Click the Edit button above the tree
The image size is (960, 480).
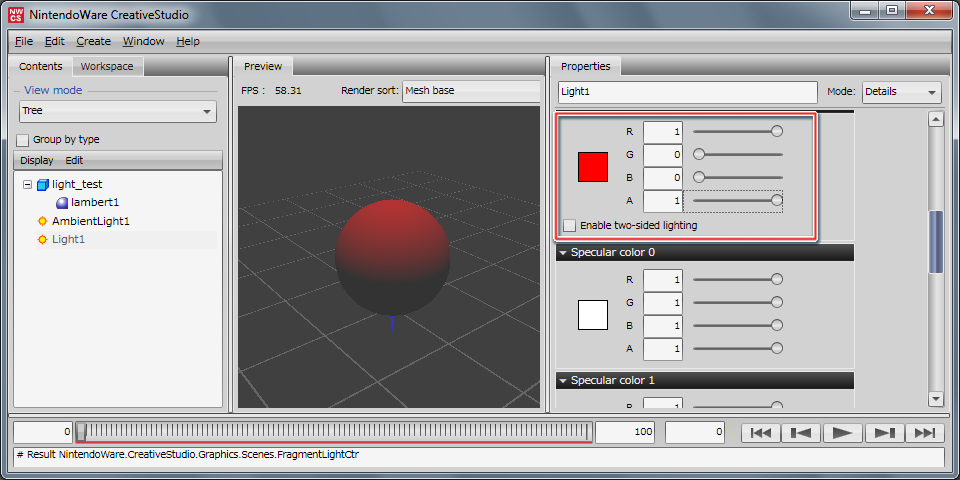click(75, 160)
